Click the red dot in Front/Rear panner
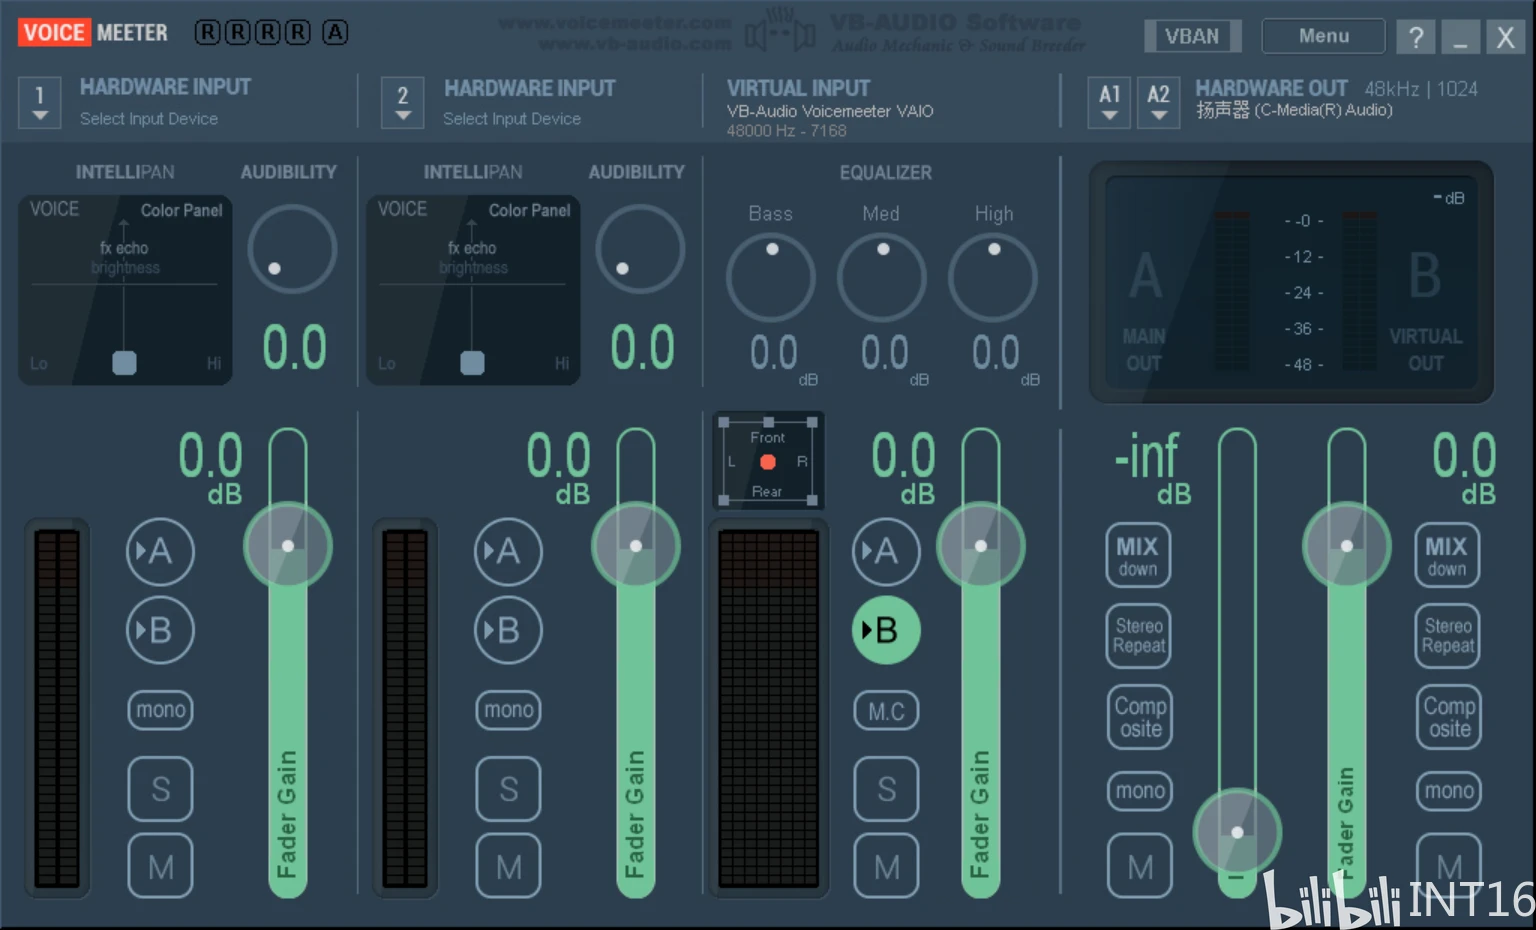The width and height of the screenshot is (1536, 930). click(x=768, y=462)
